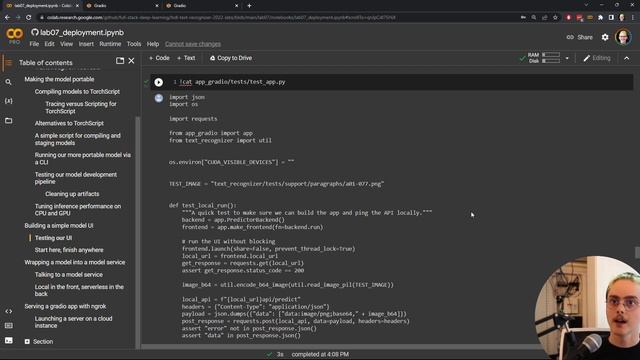Image resolution: width=640 pixels, height=360 pixels.
Task: Go to Testing our model development pipeline
Action: pos(76,178)
